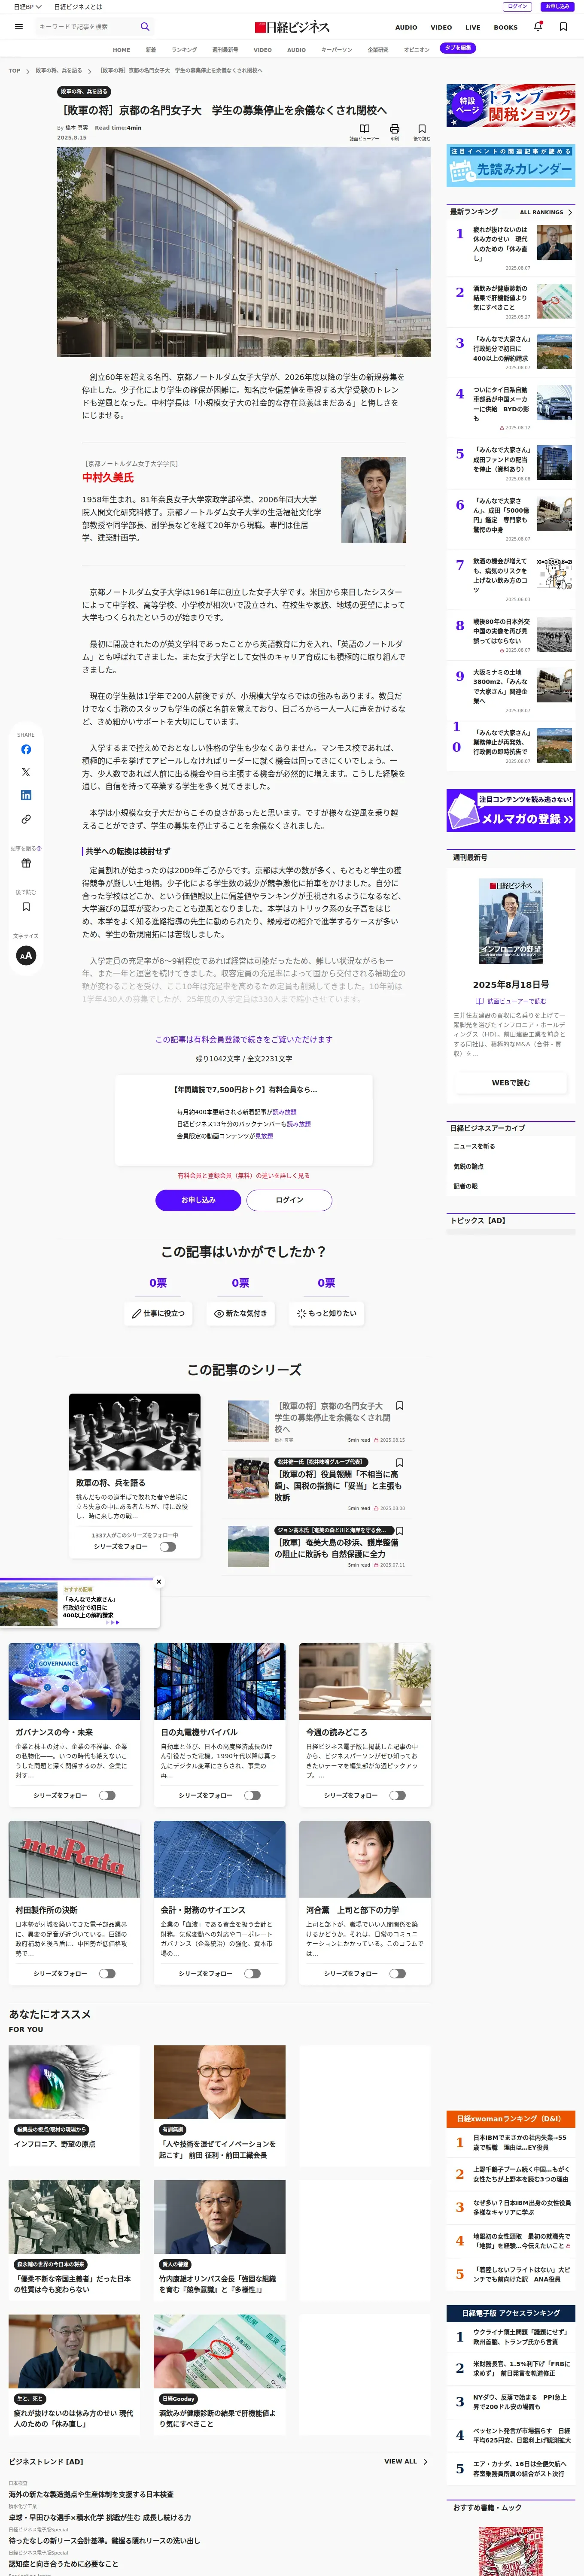Open the 日経ビジネスとは link
Viewport: 584px width, 2576px height.
(x=78, y=6)
